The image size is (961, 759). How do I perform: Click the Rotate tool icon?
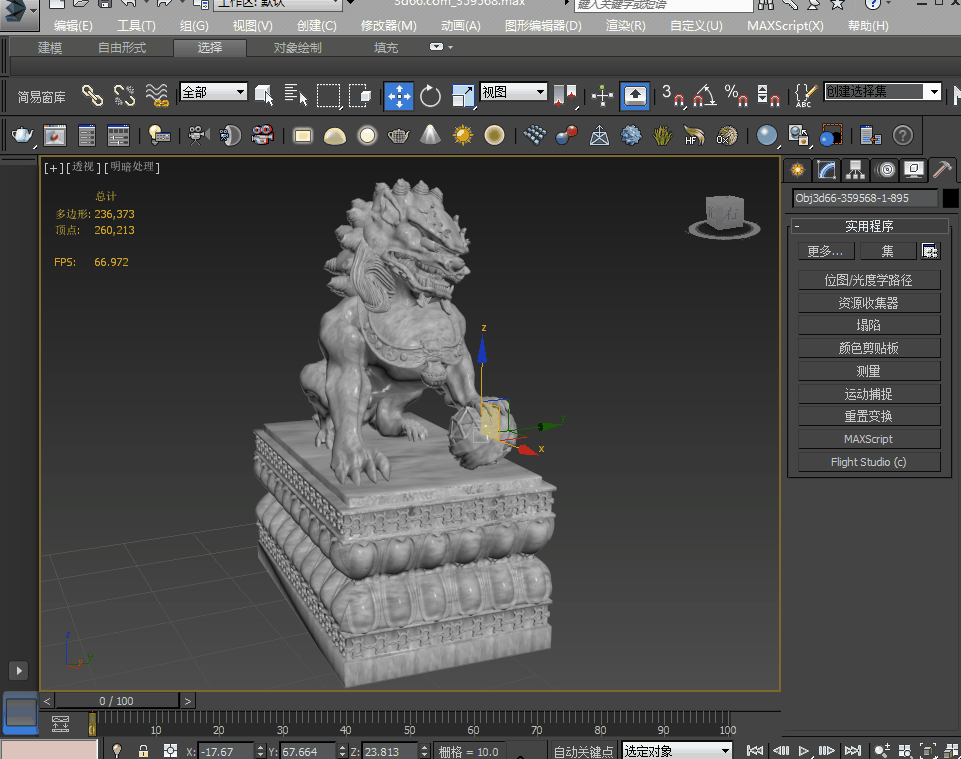click(431, 96)
